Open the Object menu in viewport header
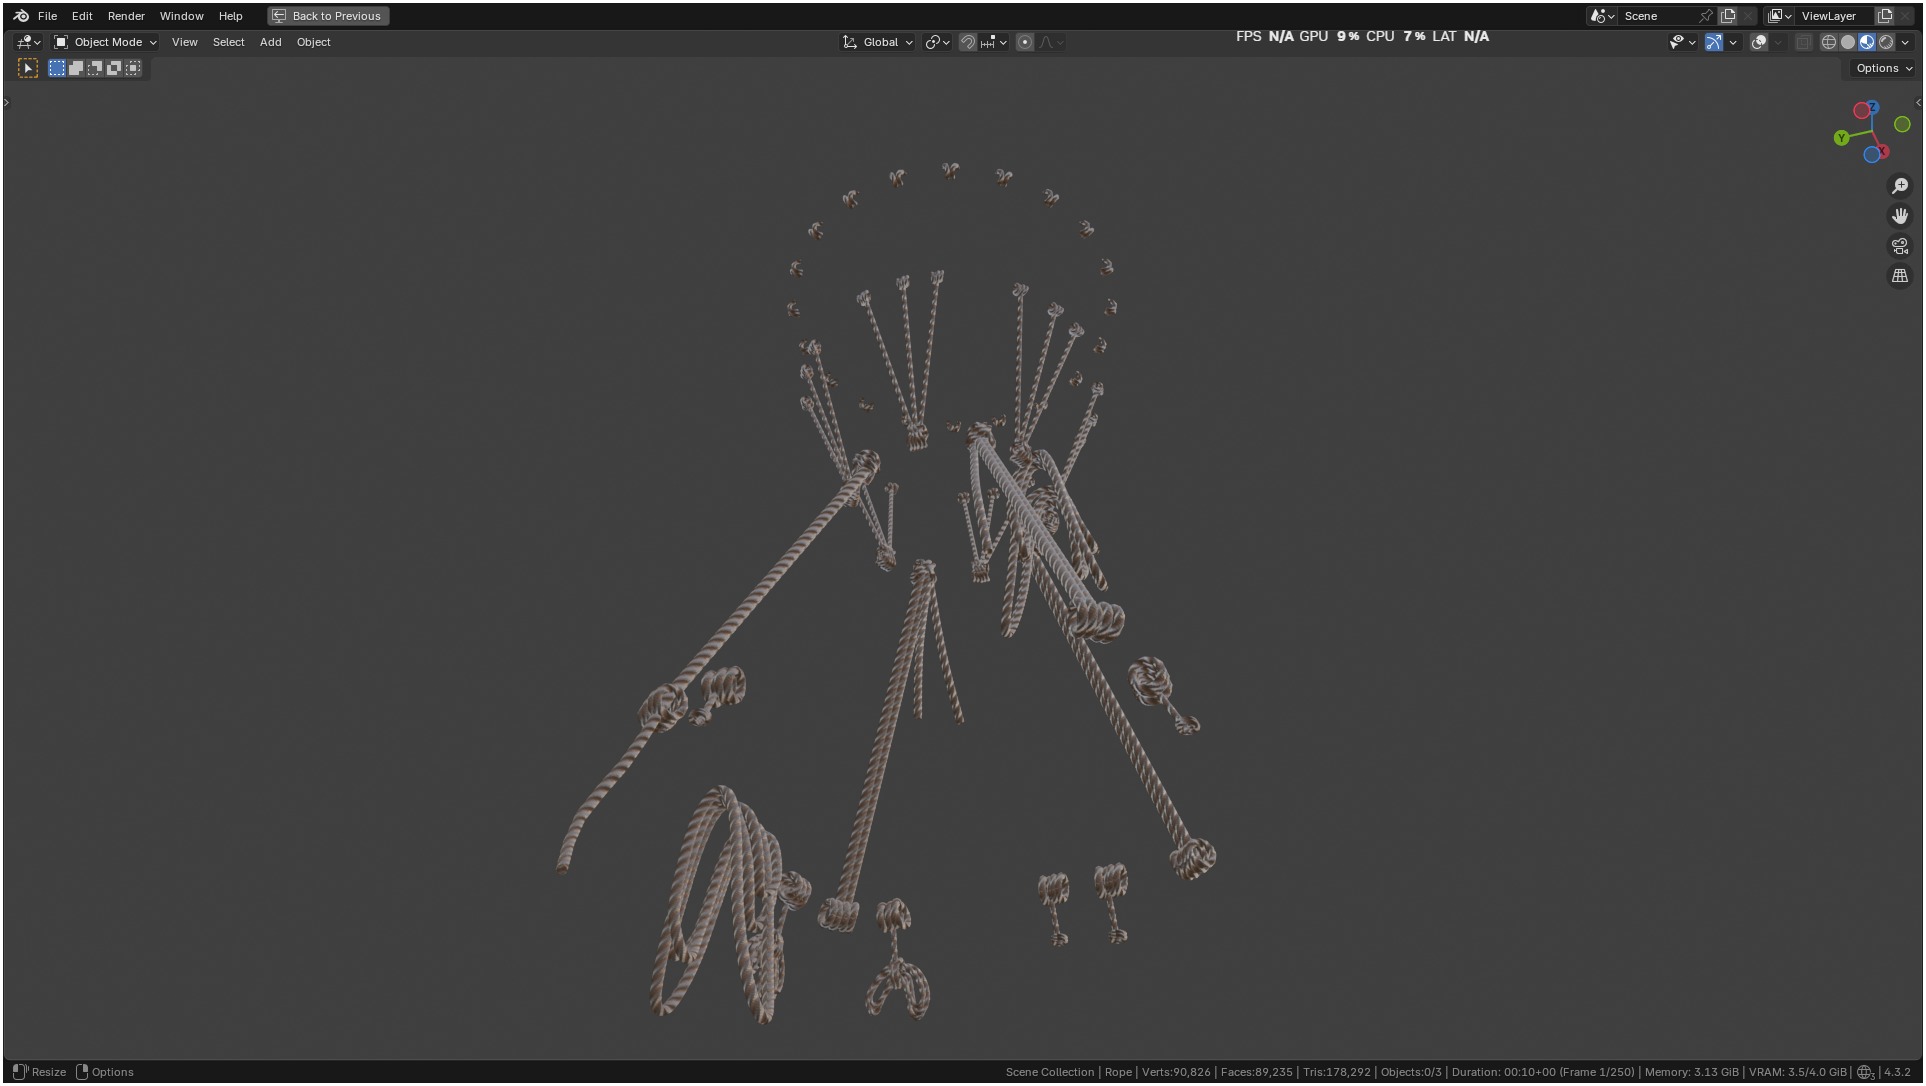This screenshot has height=1086, width=1926. tap(313, 42)
